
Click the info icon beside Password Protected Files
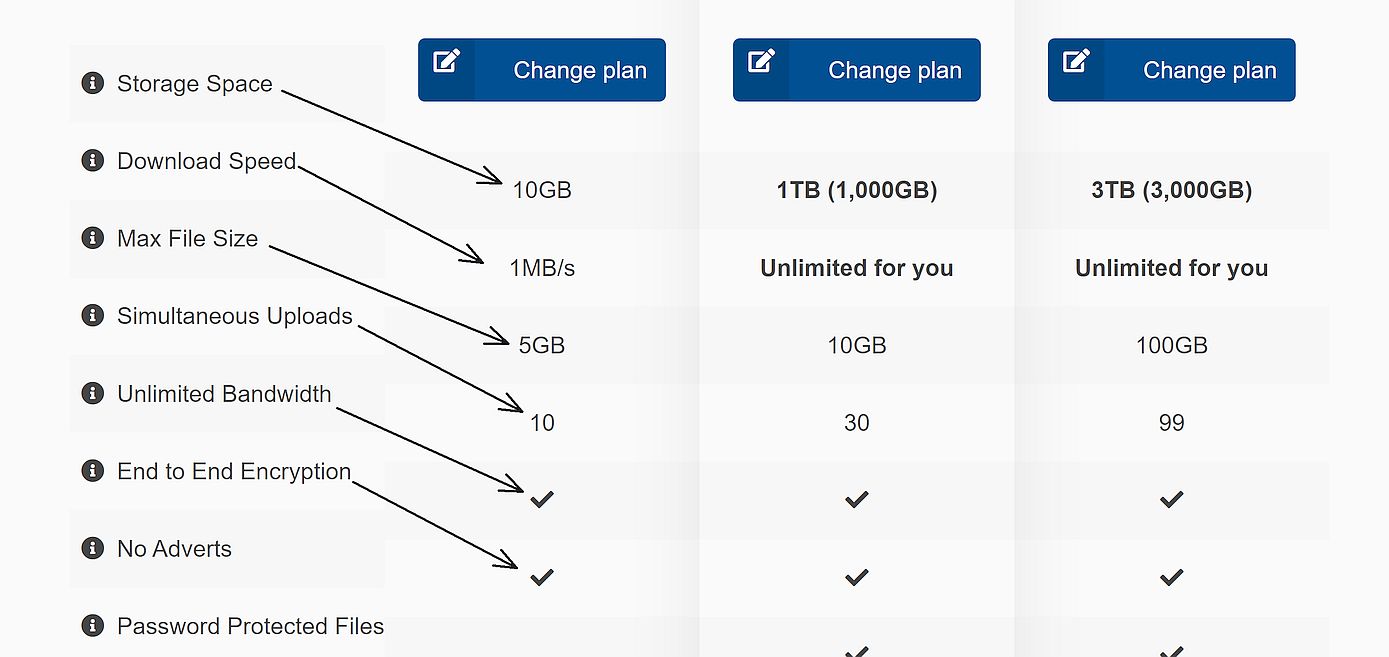pyautogui.click(x=93, y=626)
